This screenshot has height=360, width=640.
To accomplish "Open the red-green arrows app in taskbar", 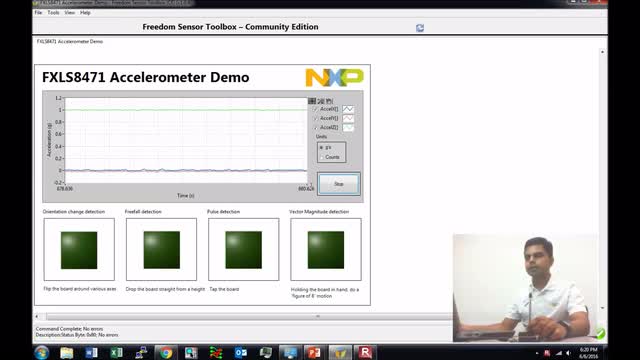I will [216, 353].
